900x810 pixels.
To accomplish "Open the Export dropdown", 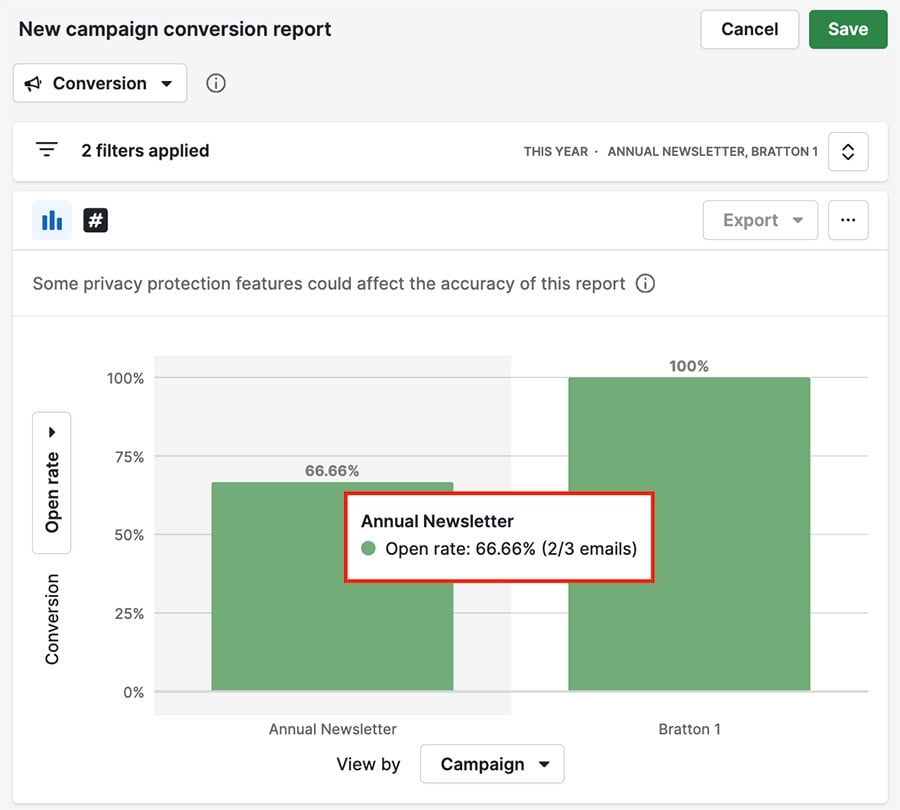I will click(760, 220).
